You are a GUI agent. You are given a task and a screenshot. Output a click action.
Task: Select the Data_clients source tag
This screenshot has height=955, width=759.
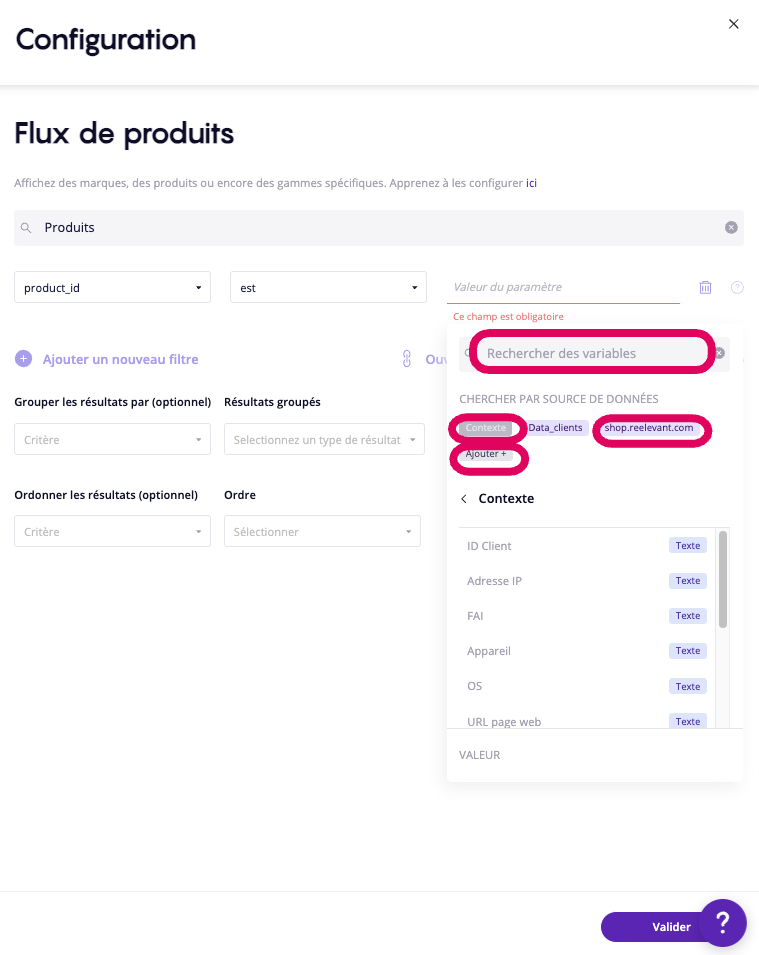click(555, 428)
